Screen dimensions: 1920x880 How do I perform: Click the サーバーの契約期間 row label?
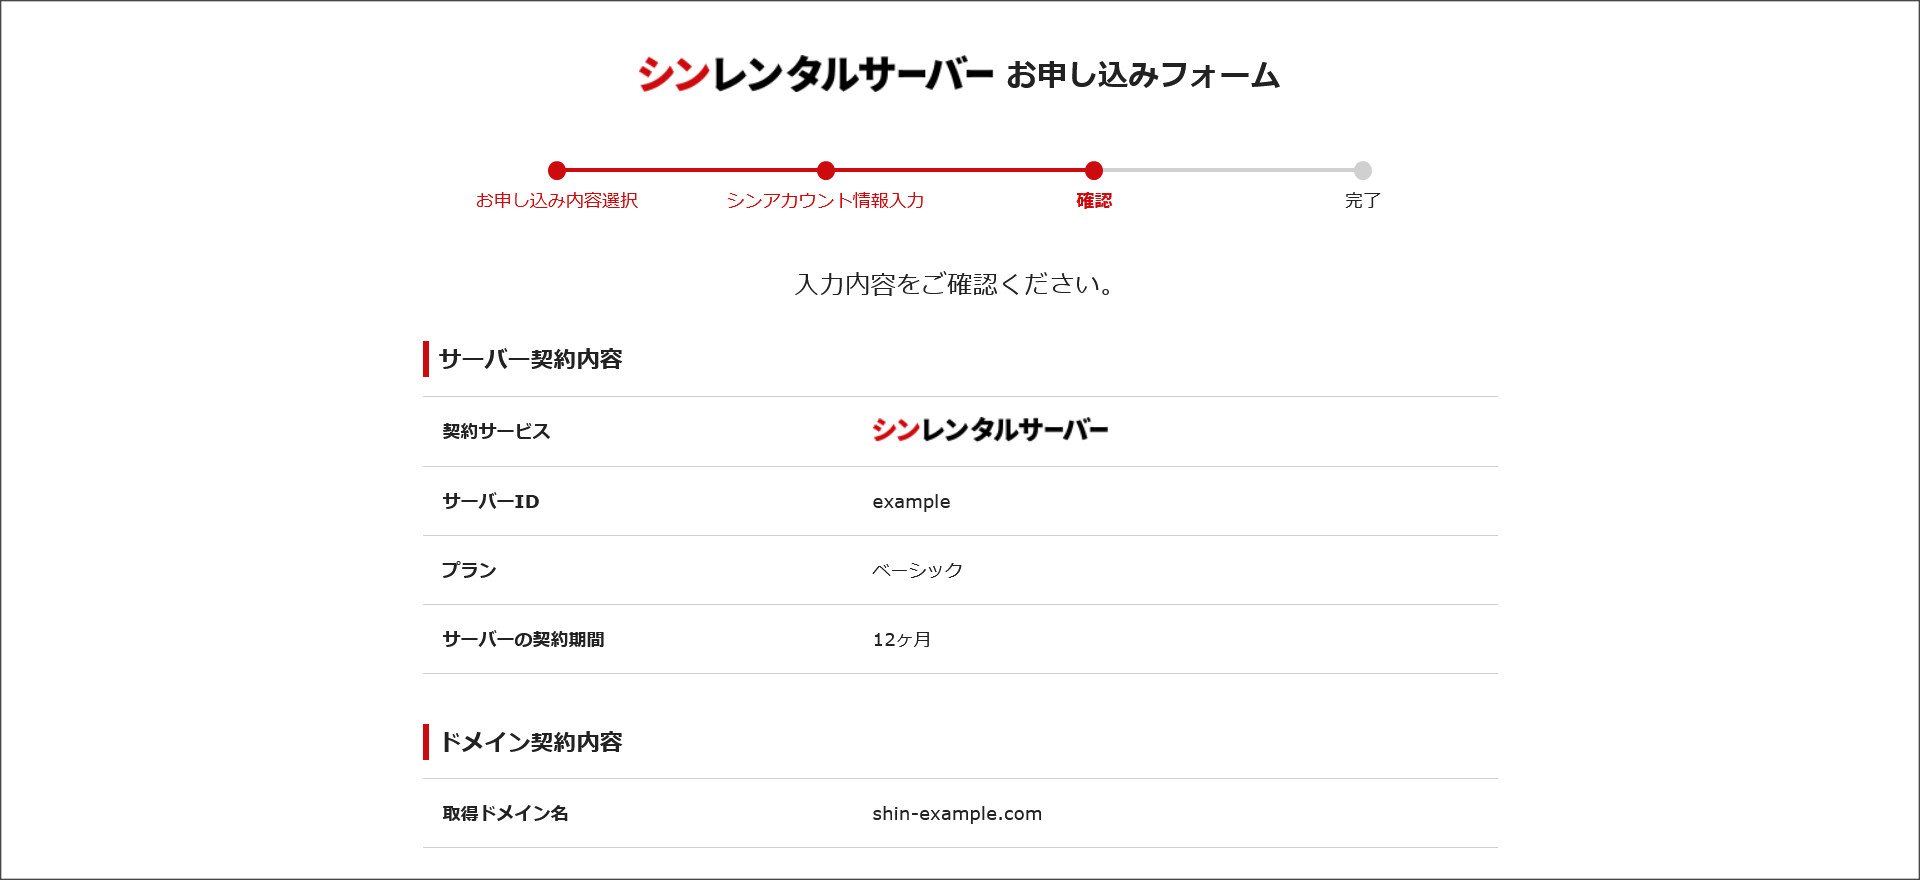click(x=523, y=639)
